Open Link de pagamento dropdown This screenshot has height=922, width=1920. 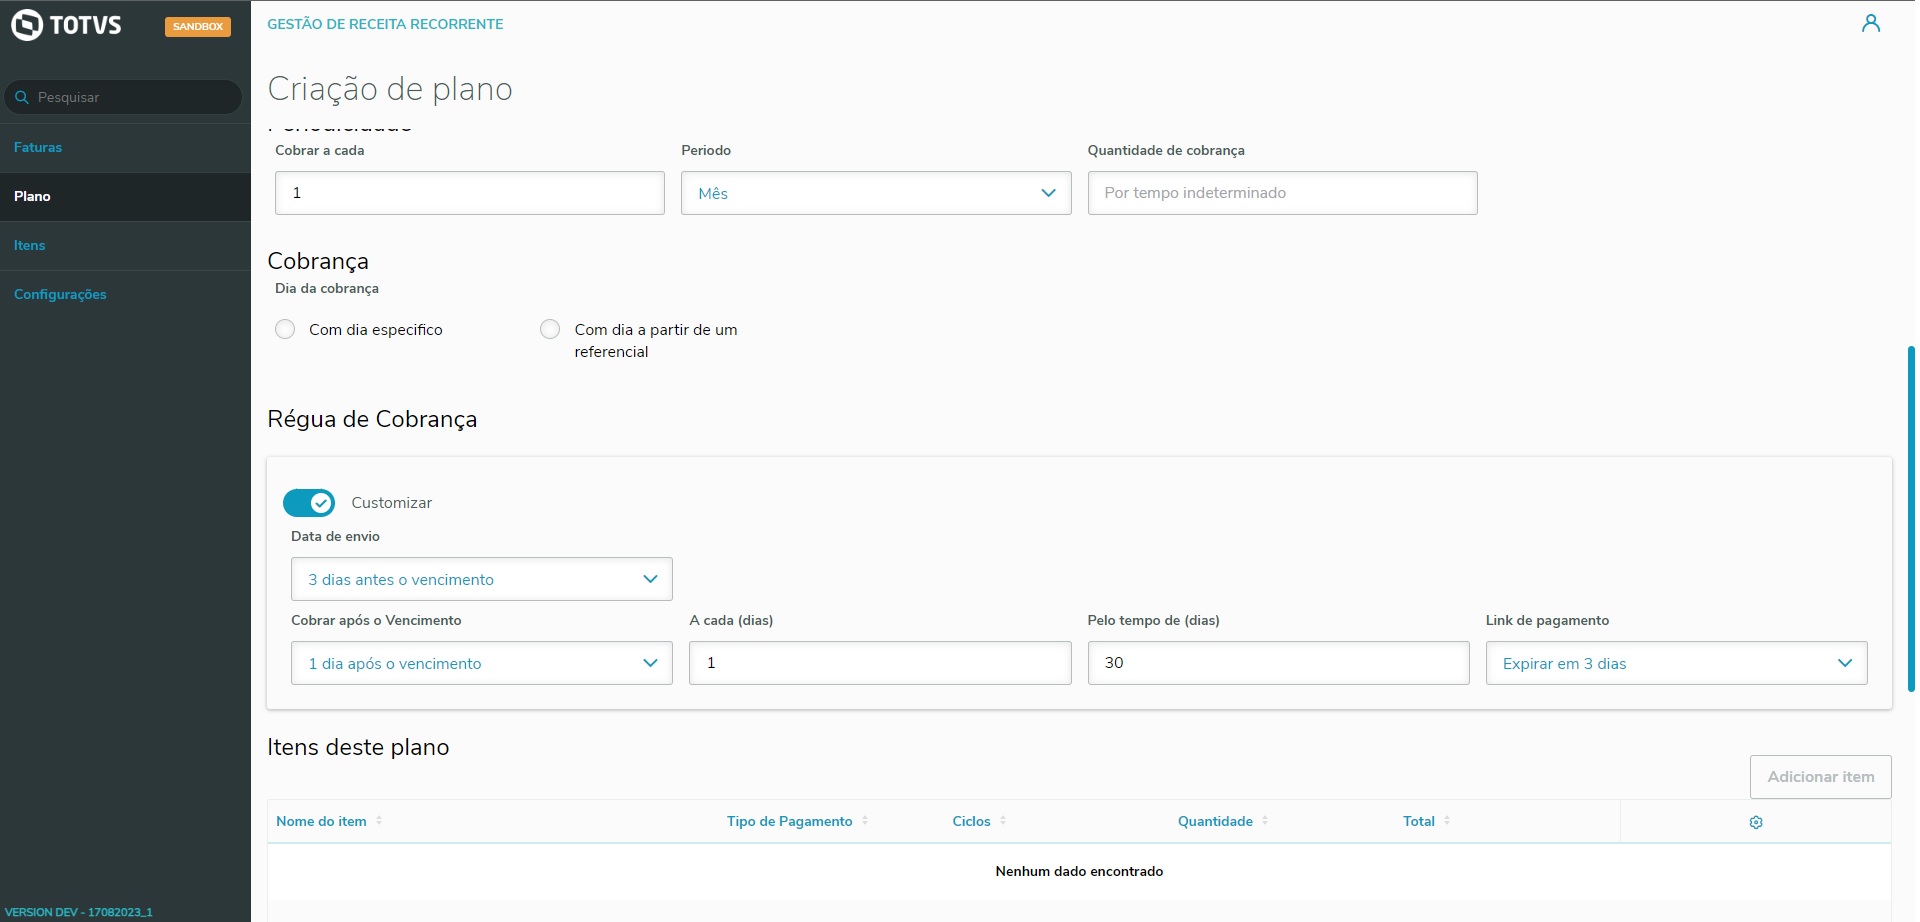tap(1676, 664)
